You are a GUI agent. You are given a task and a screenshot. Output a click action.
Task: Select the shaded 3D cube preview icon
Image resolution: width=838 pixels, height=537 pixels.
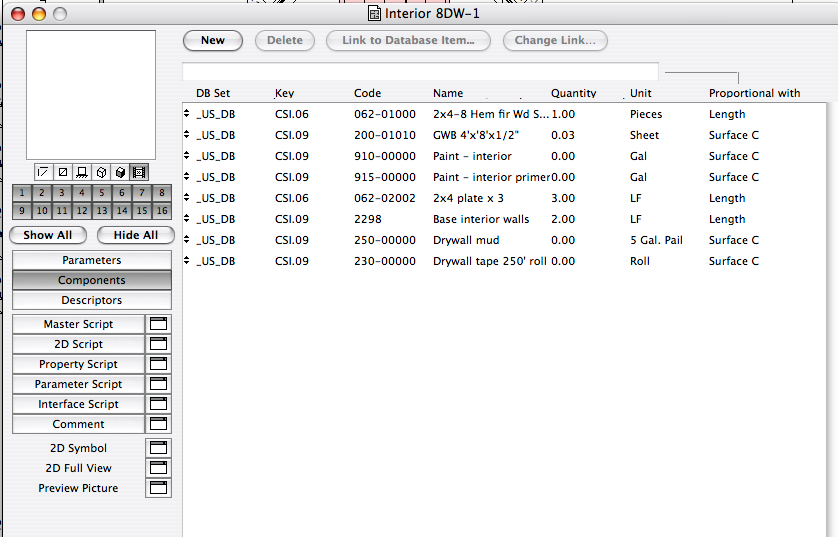point(120,172)
